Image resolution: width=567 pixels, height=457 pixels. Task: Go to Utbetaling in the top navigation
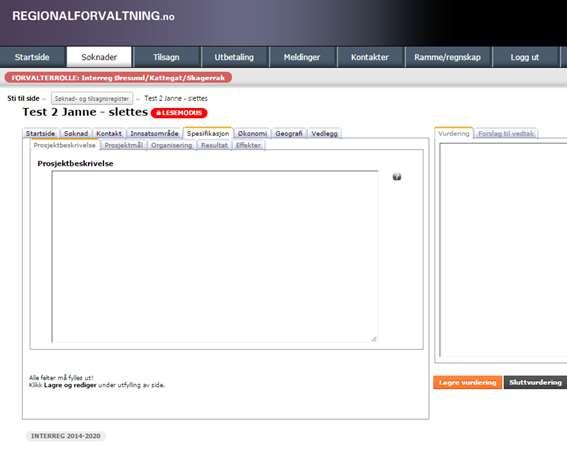point(234,57)
